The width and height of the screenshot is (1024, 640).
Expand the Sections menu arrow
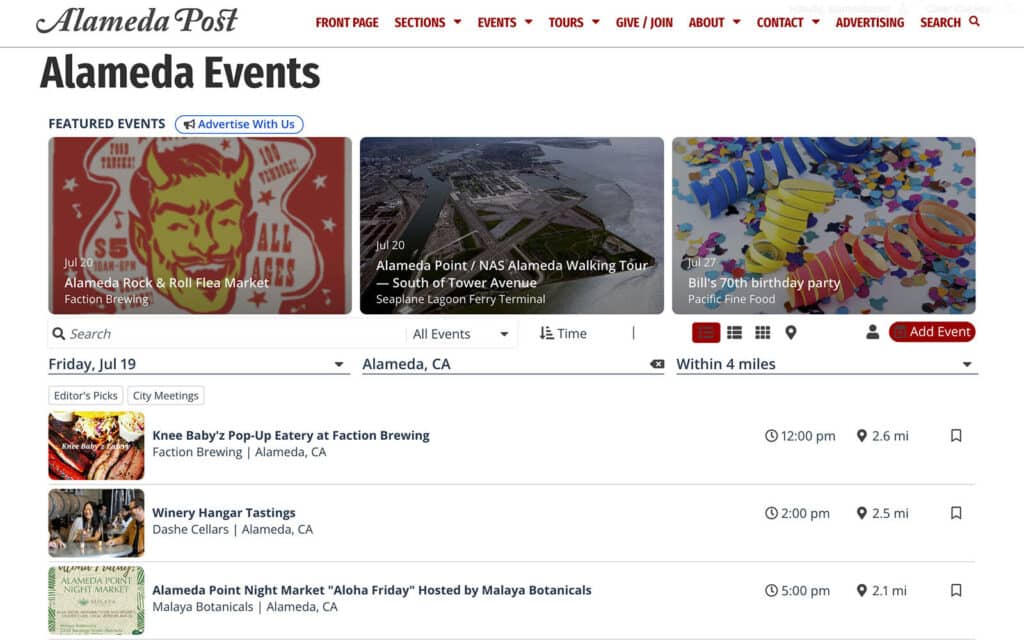457,22
